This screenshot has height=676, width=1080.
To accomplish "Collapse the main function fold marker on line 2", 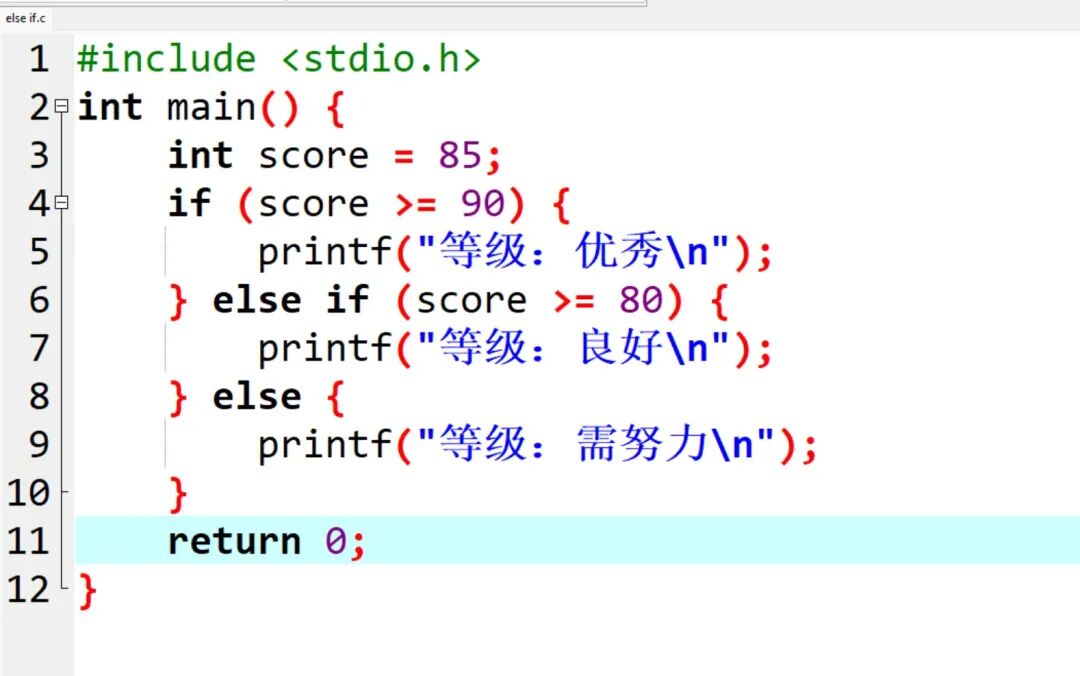I will pyautogui.click(x=62, y=105).
